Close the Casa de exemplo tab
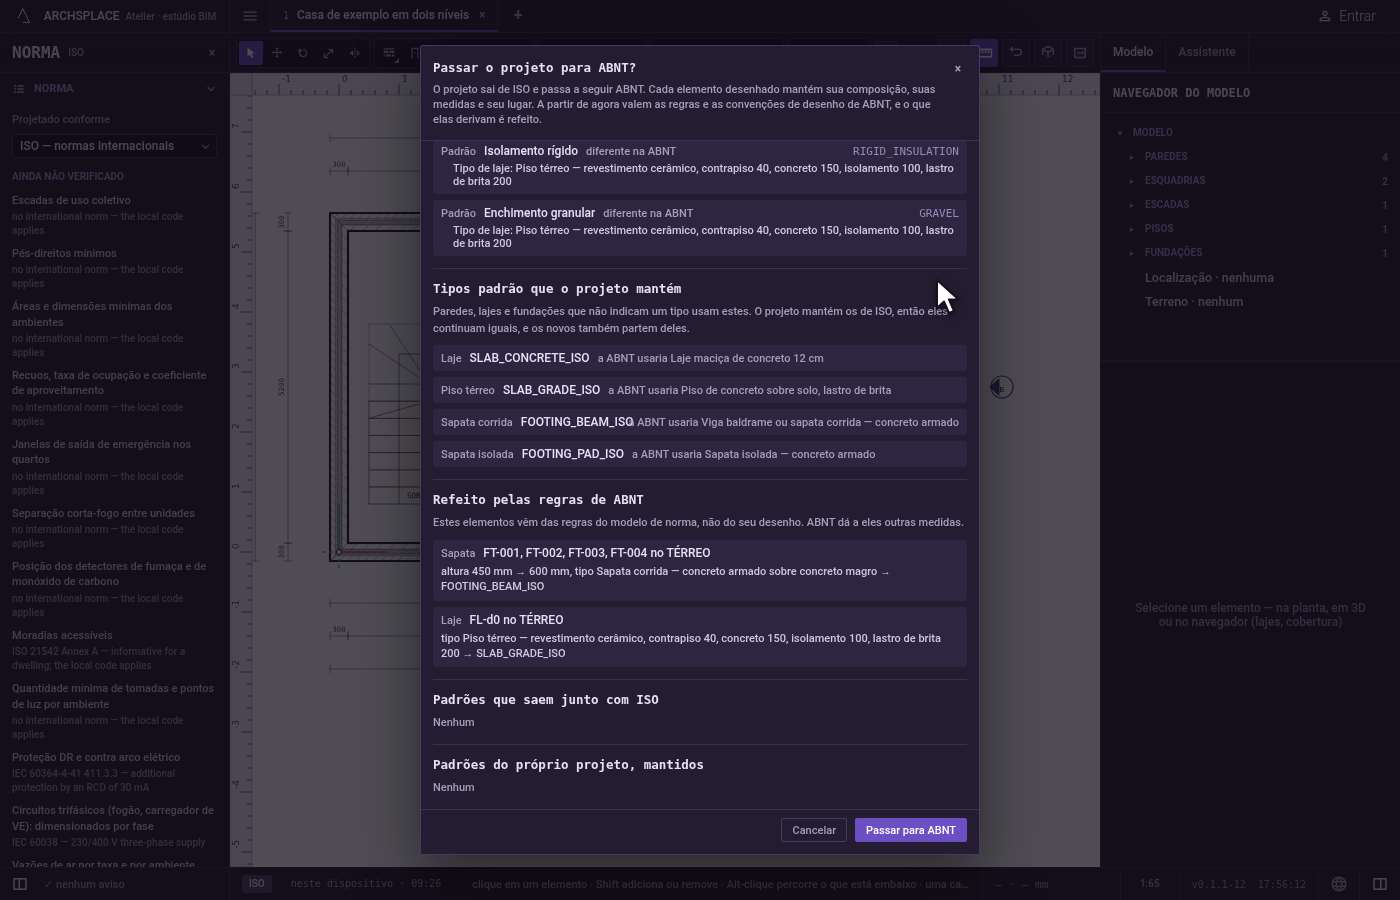Image resolution: width=1400 pixels, height=900 pixels. [482, 15]
